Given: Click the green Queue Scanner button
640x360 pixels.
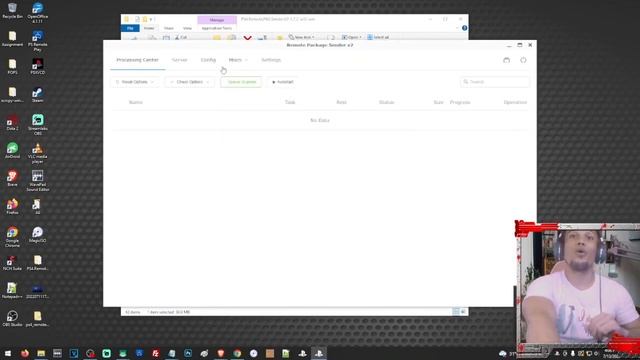Looking at the screenshot, I should tap(242, 82).
